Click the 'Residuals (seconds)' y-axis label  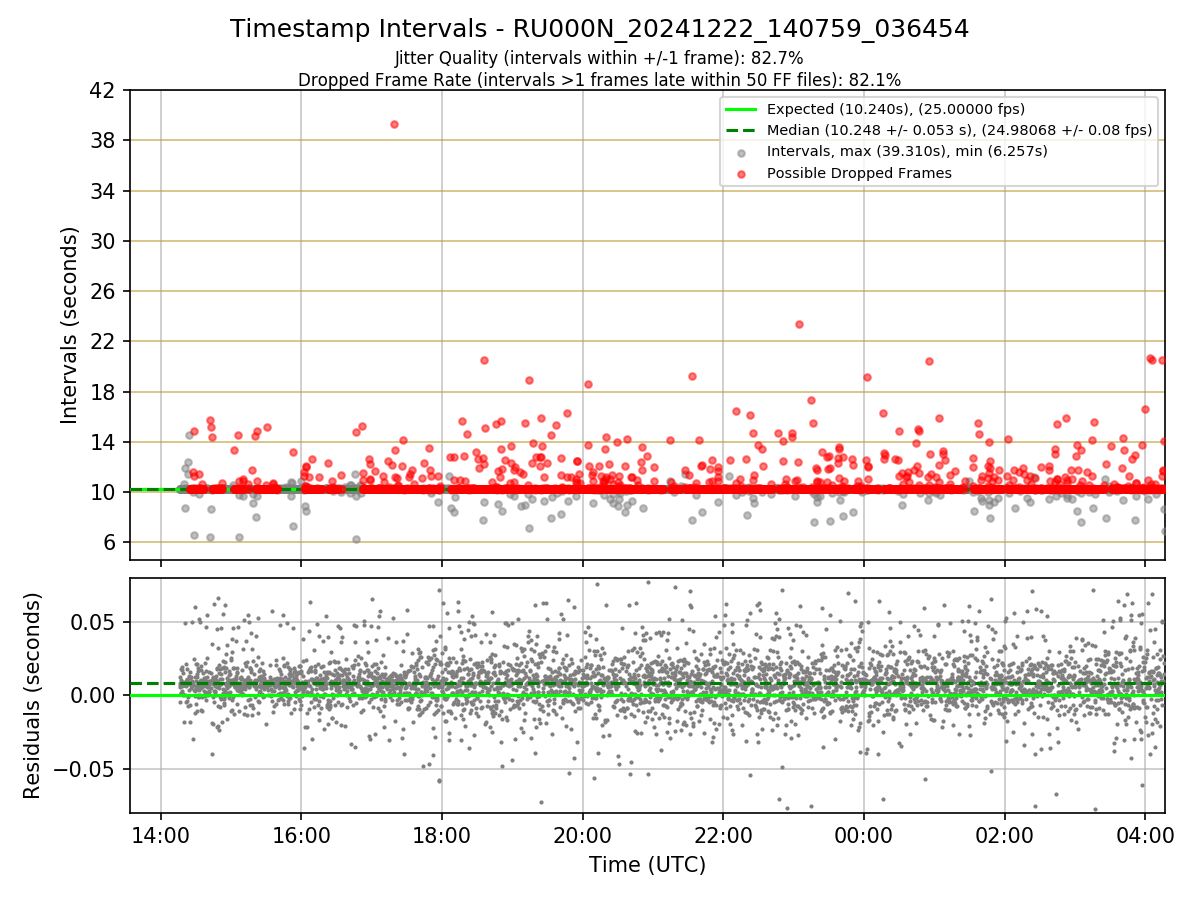(33, 695)
